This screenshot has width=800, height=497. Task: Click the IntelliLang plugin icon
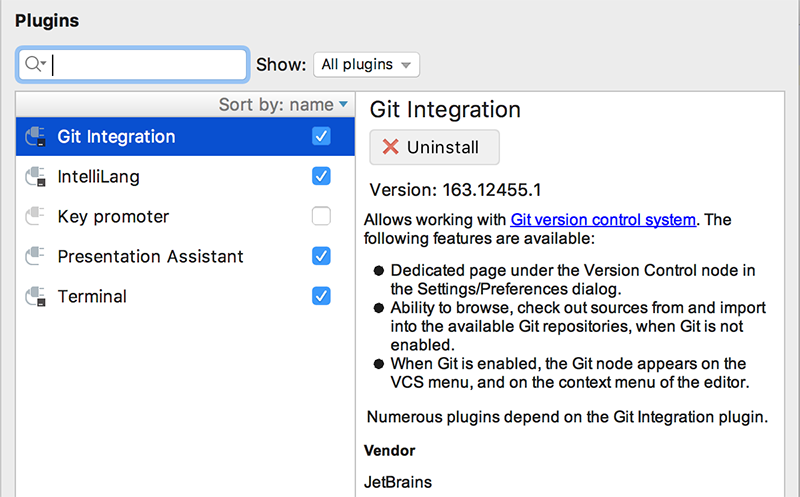click(x=35, y=177)
